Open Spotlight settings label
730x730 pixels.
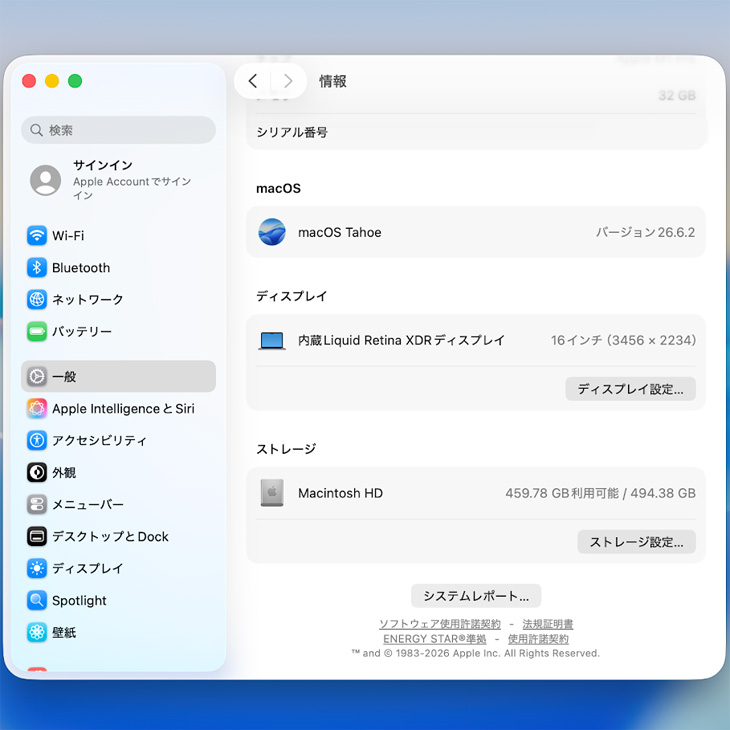point(79,601)
